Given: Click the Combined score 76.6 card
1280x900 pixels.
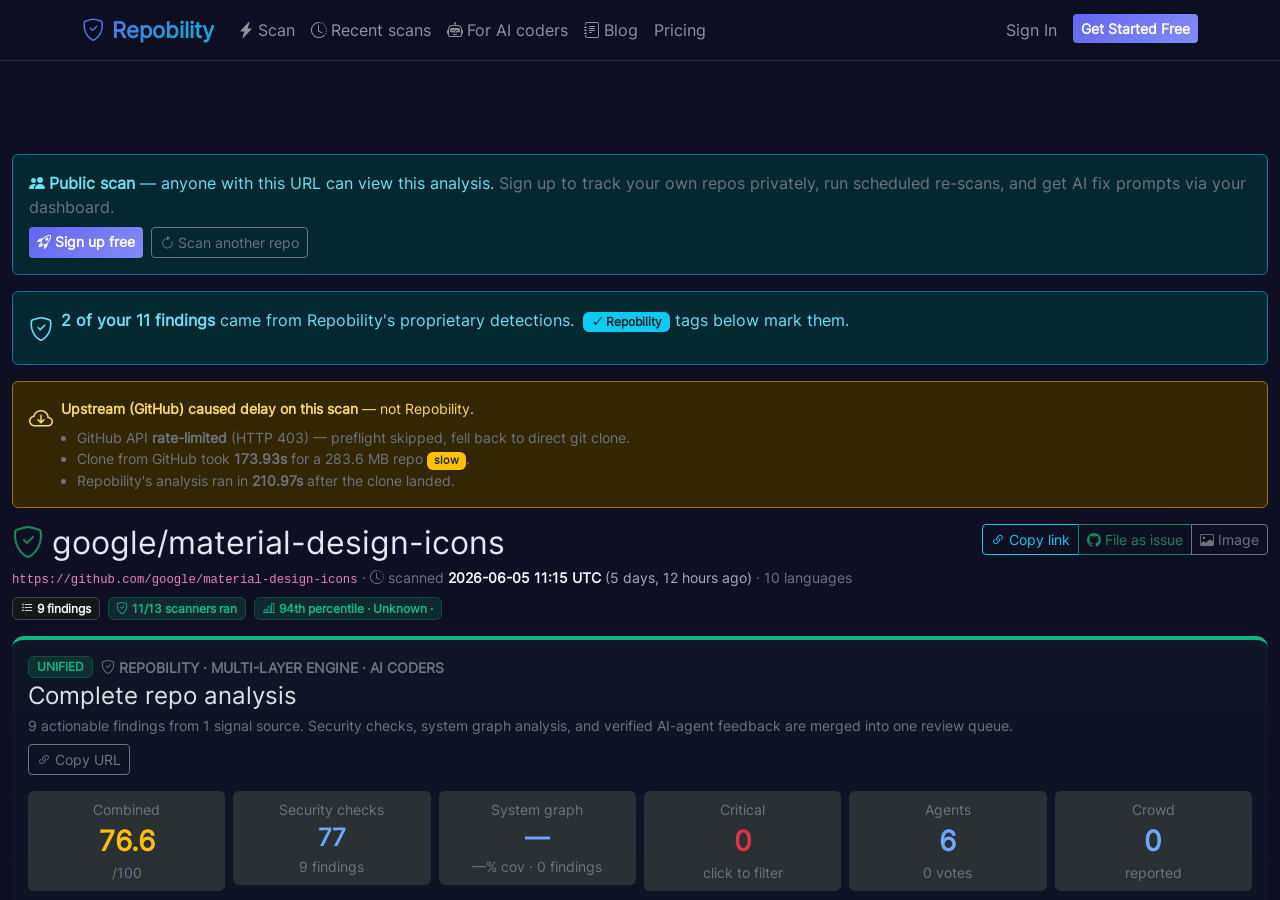Looking at the screenshot, I should click(x=127, y=841).
